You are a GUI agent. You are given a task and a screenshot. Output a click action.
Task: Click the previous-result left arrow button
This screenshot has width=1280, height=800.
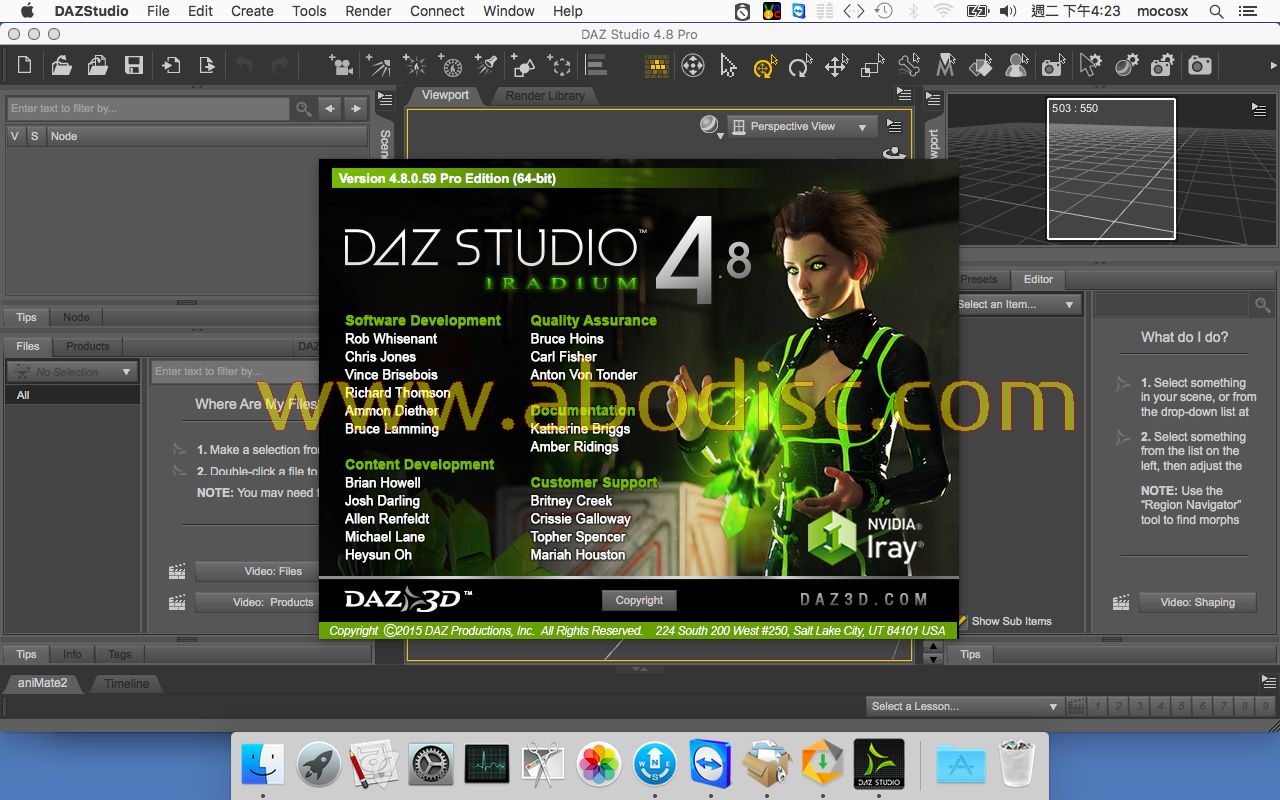pos(329,108)
